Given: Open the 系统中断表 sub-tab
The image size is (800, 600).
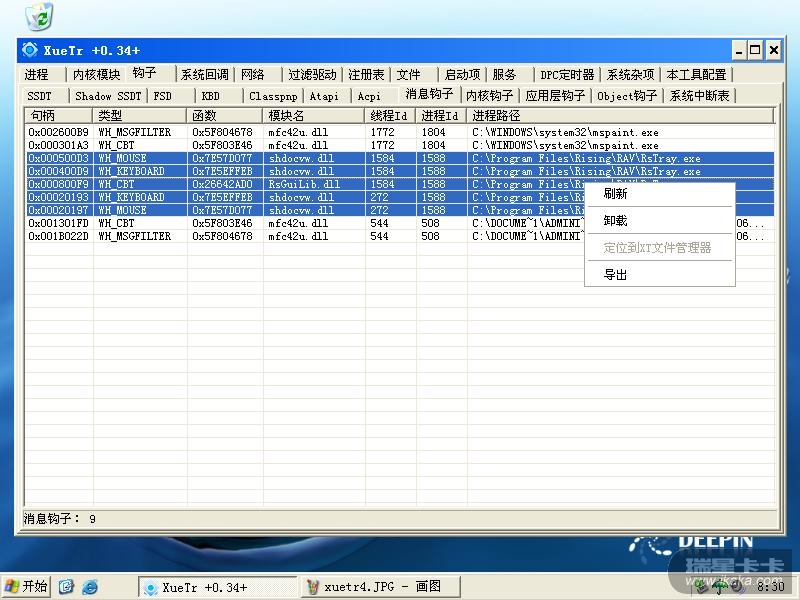Looking at the screenshot, I should [699, 96].
